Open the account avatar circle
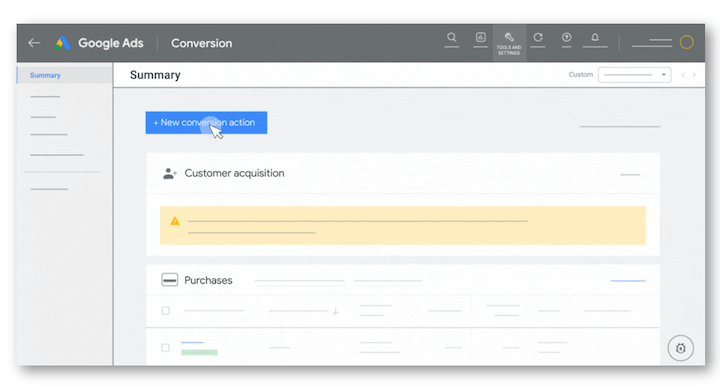The width and height of the screenshot is (720, 387). click(x=686, y=43)
